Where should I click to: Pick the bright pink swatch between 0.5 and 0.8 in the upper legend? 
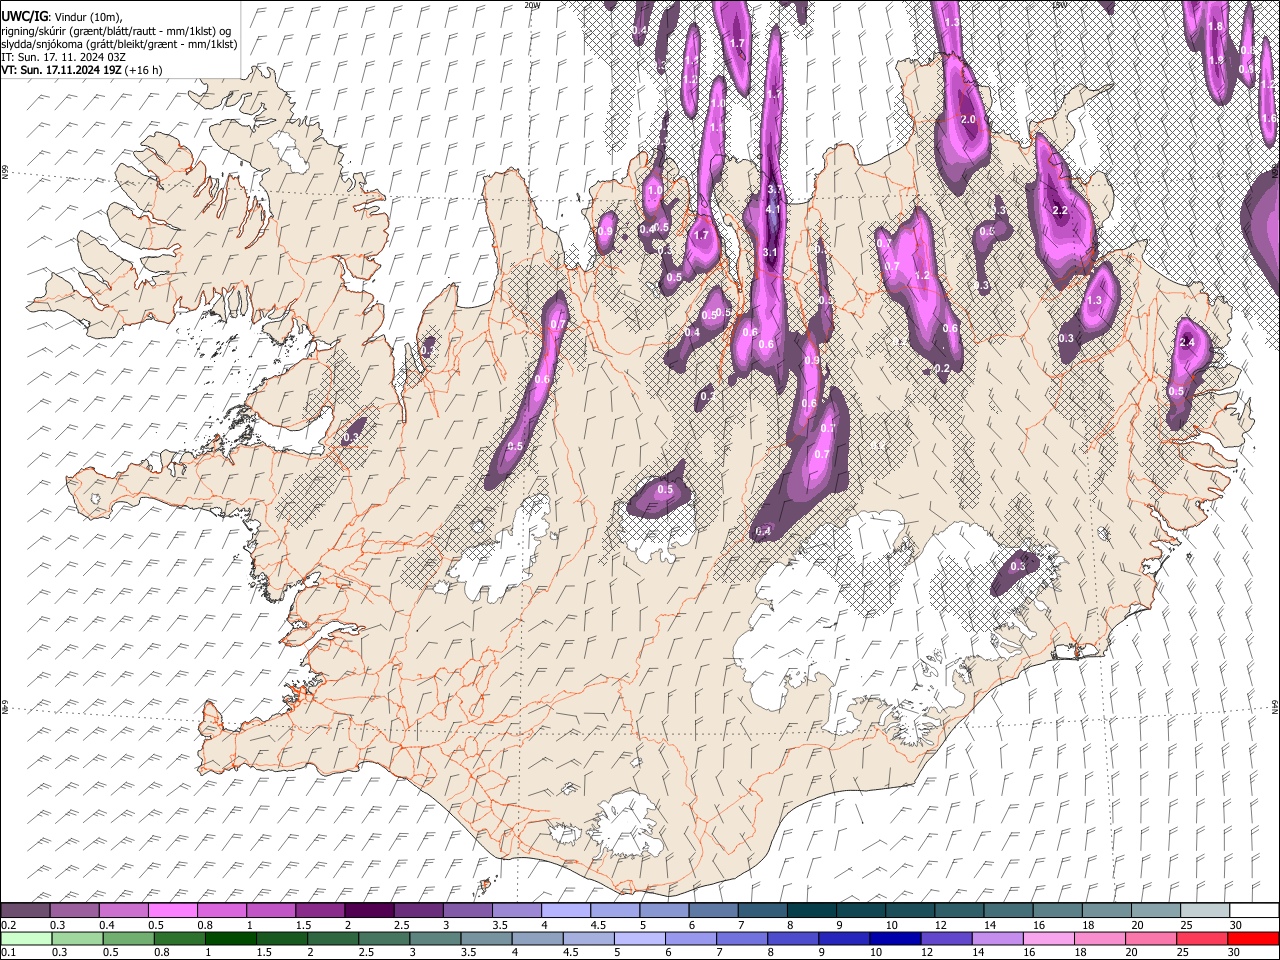[x=172, y=911]
